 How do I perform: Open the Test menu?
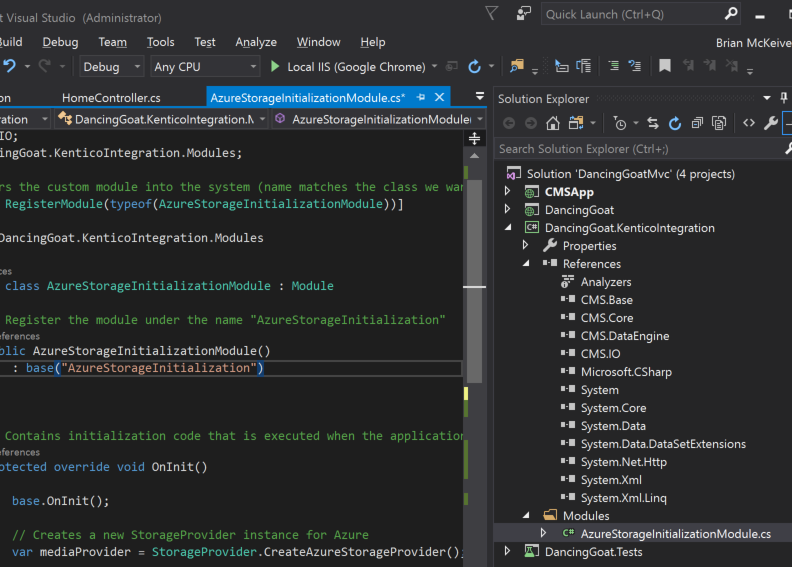click(205, 42)
